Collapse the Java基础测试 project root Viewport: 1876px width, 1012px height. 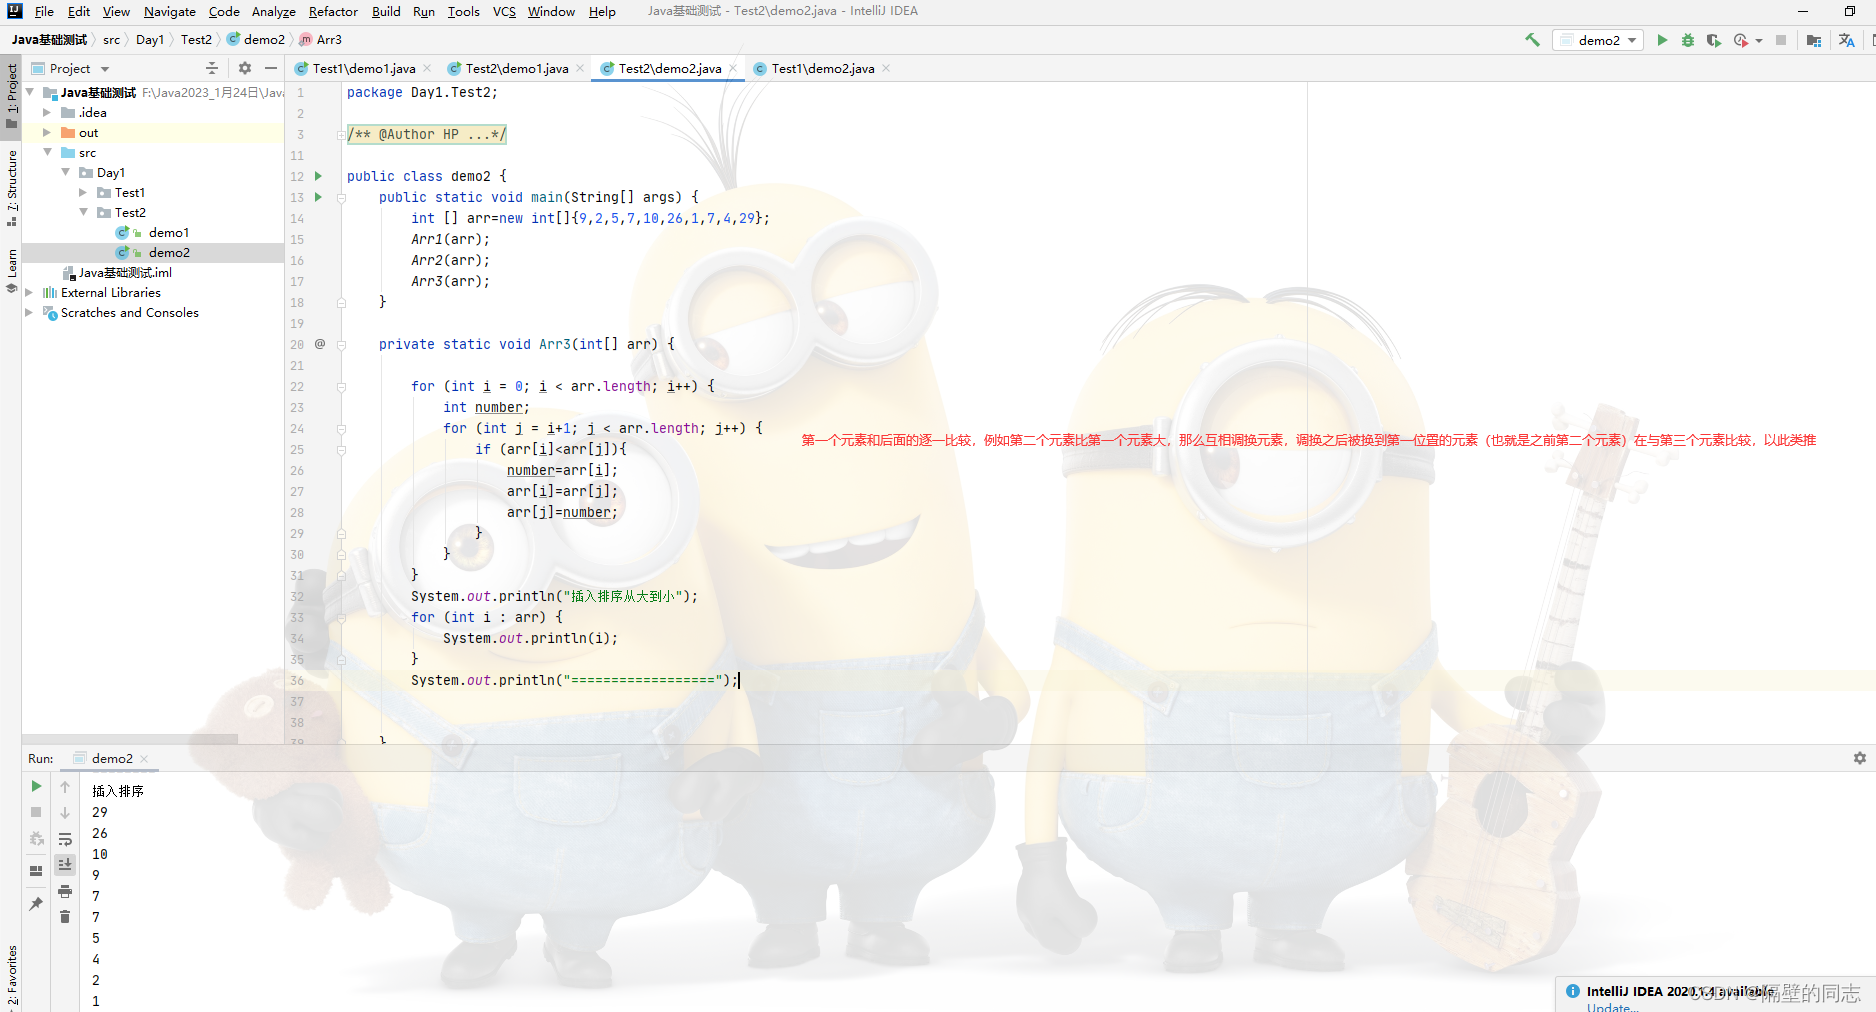[30, 92]
